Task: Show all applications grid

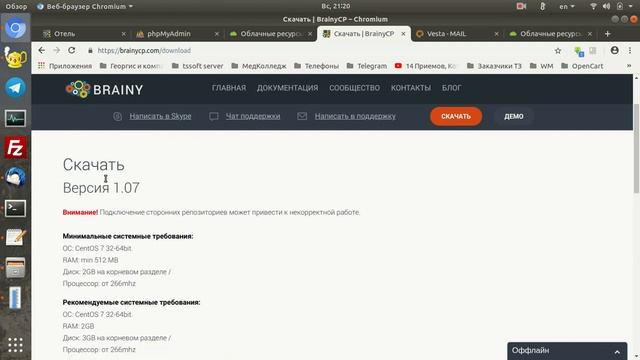Action: [x=16, y=345]
